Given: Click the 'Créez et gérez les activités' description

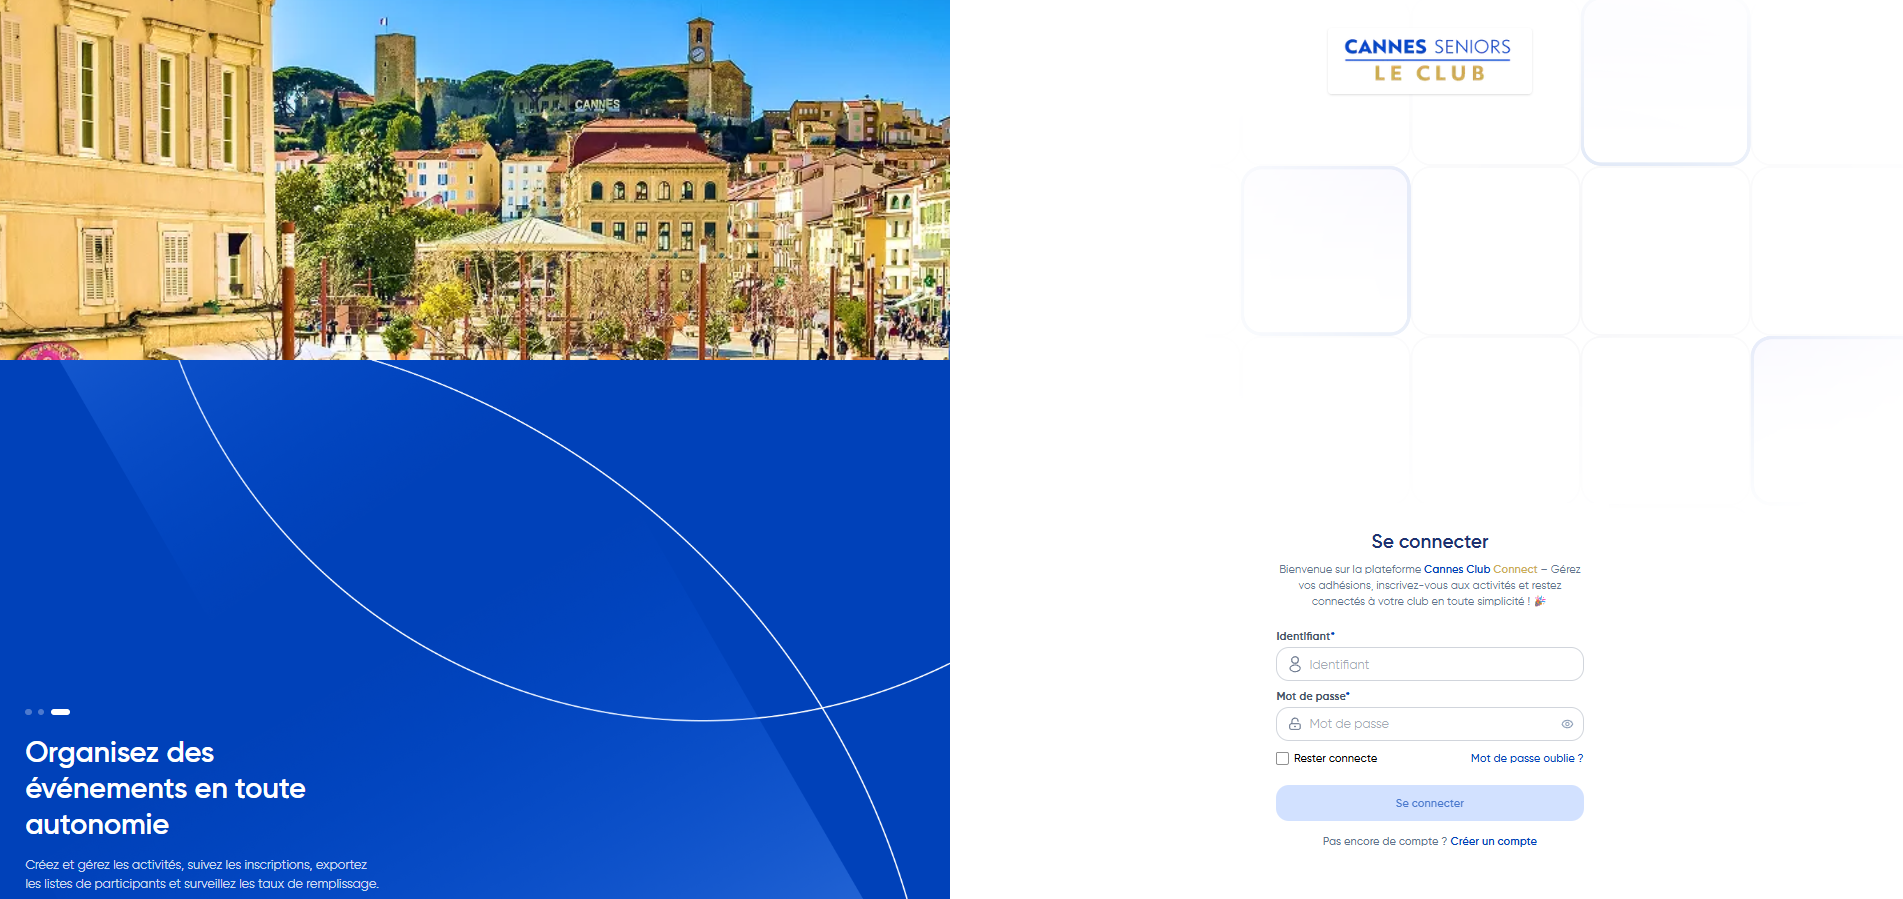Looking at the screenshot, I should click(202, 874).
